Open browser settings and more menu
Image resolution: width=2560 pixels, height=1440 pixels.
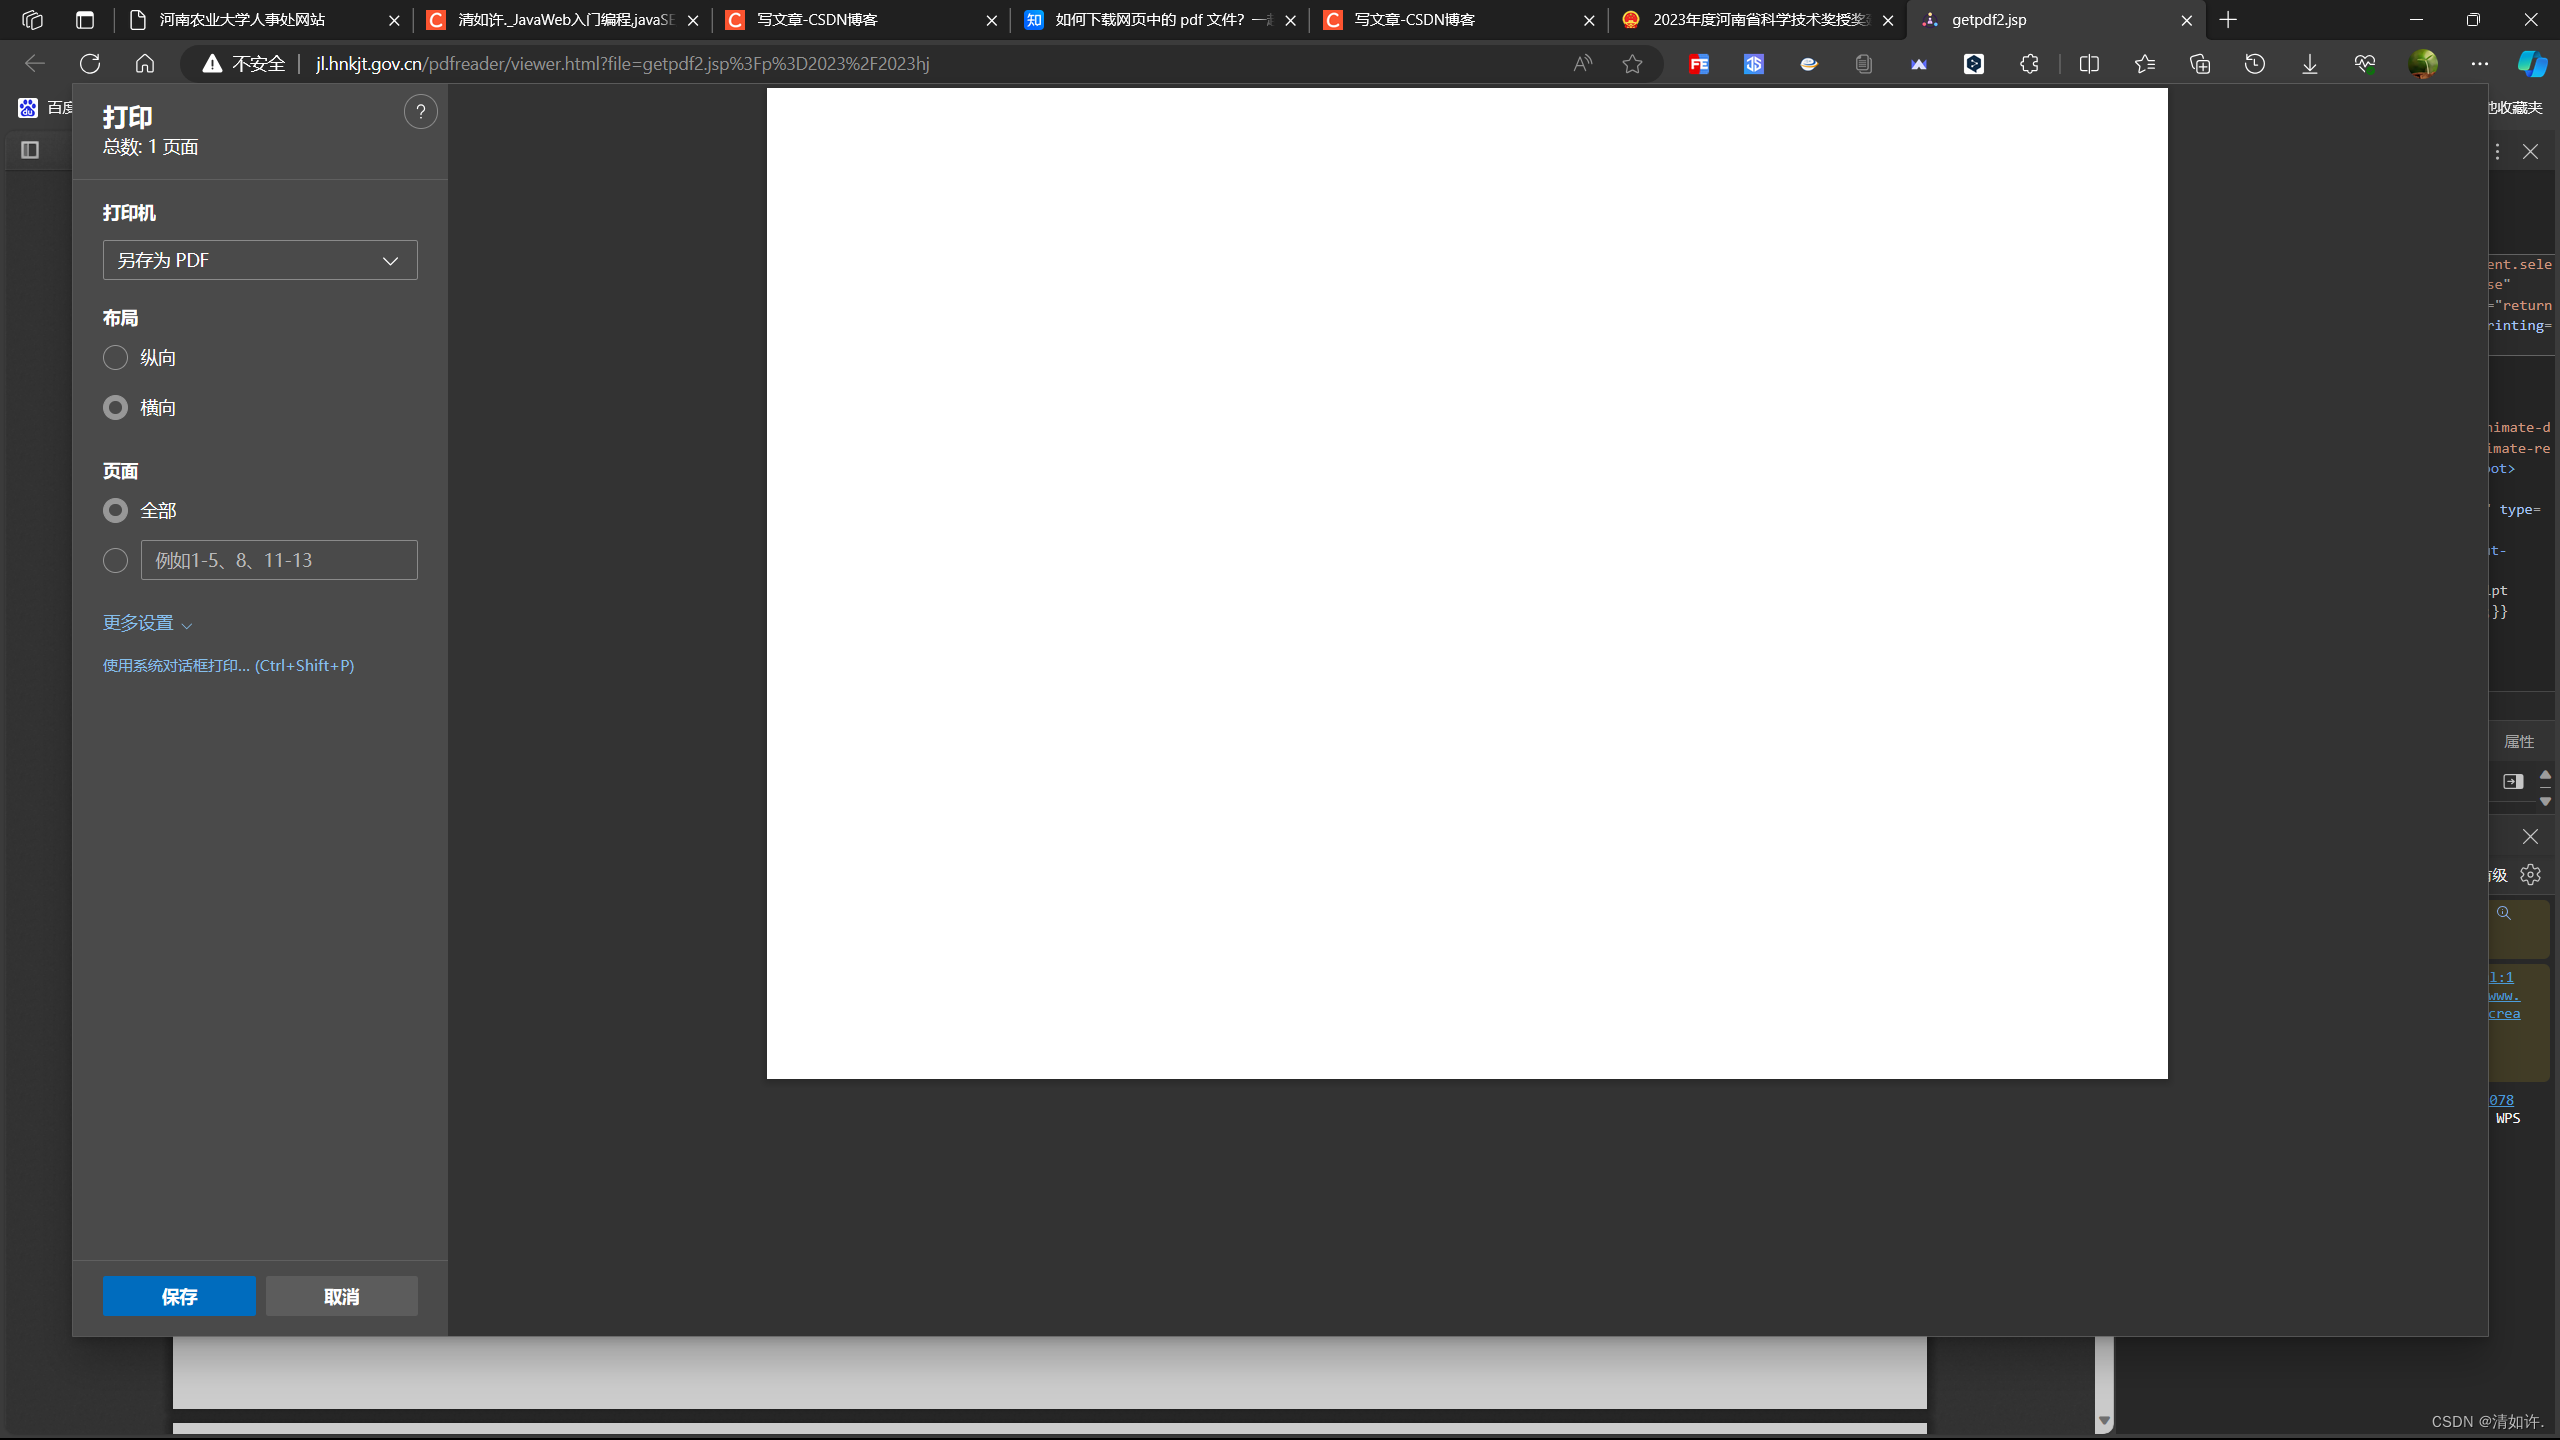tap(2479, 64)
